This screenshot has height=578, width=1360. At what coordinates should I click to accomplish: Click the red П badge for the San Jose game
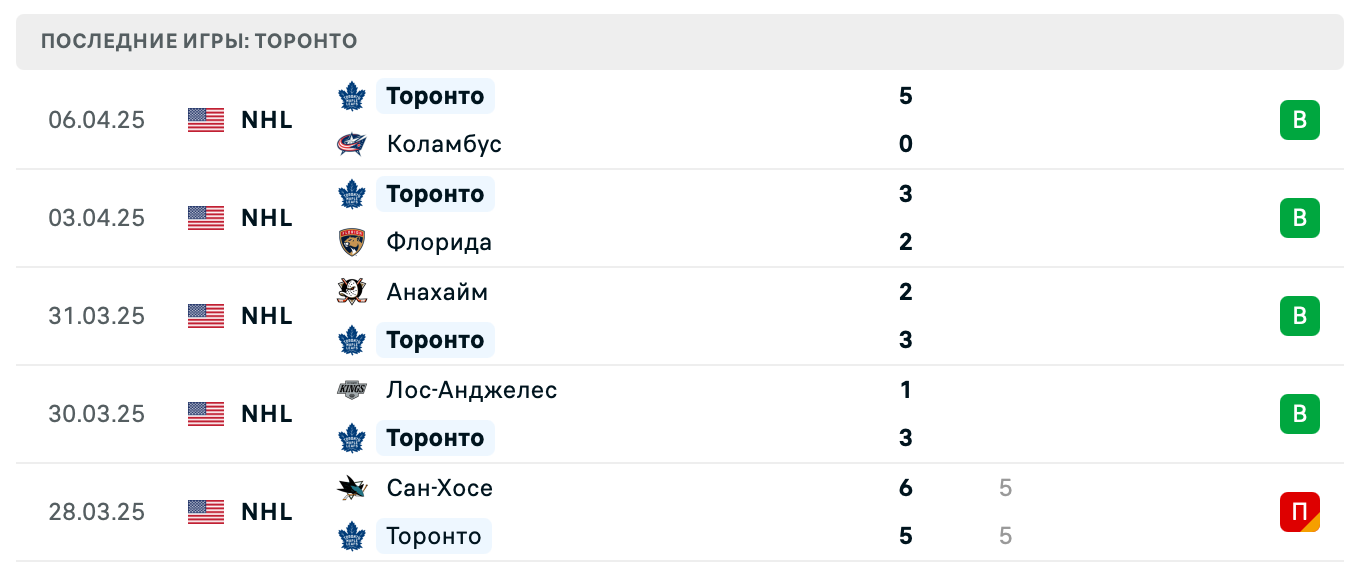click(x=1299, y=512)
